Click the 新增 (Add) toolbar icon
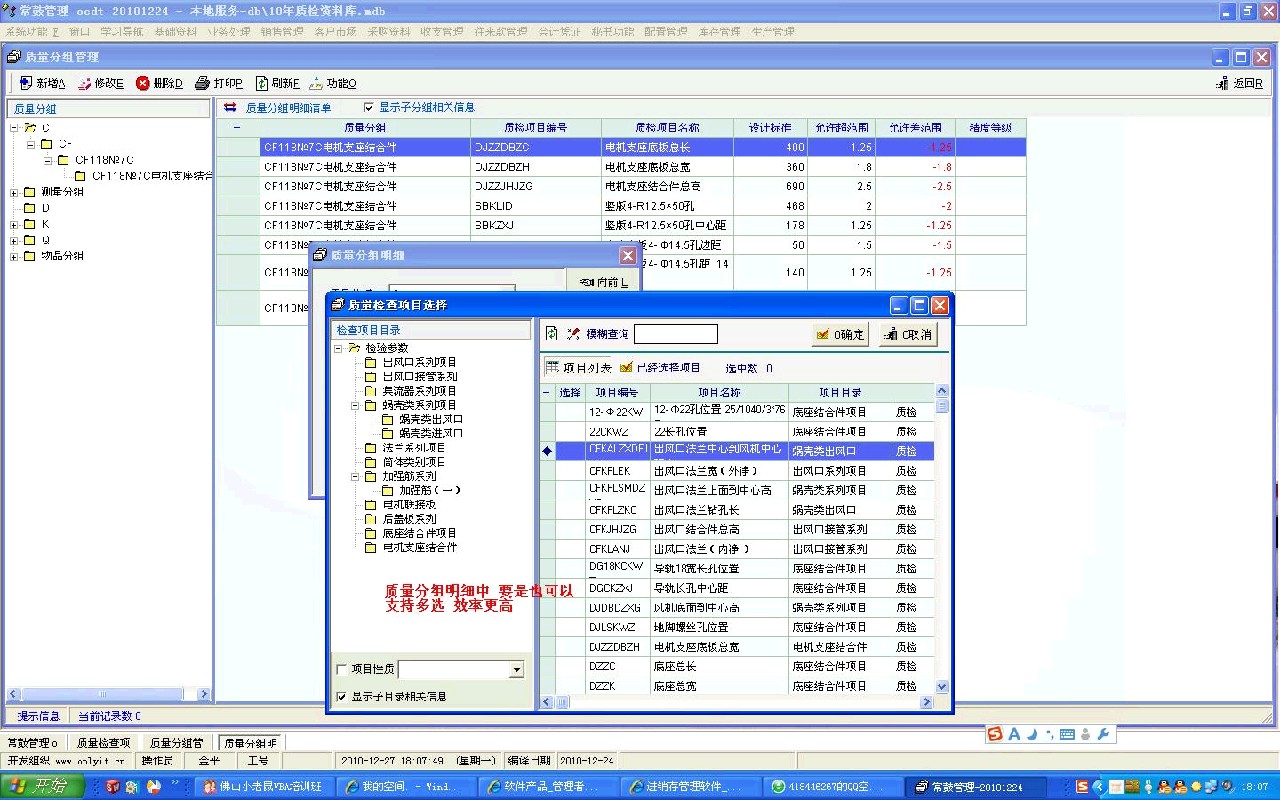Image resolution: width=1280 pixels, height=800 pixels. tap(26, 83)
